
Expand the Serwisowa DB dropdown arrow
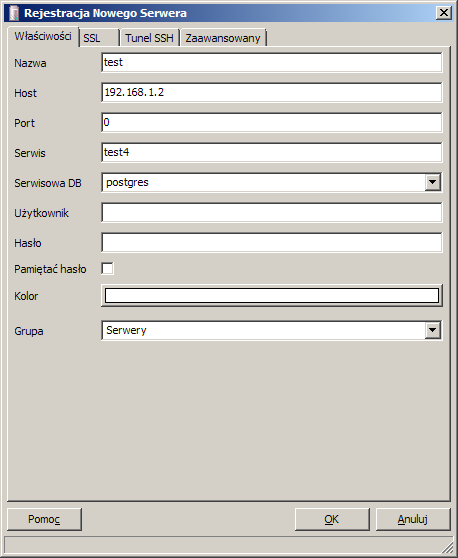click(432, 183)
